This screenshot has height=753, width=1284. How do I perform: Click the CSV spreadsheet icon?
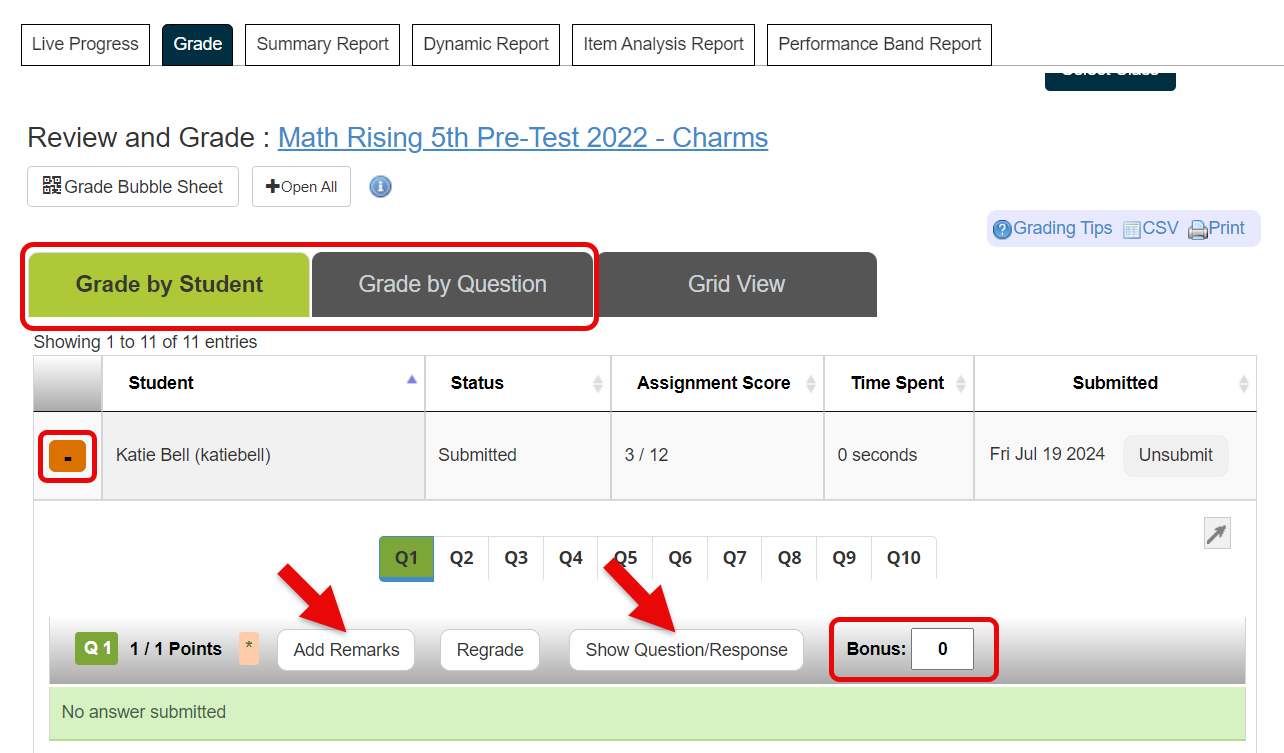pyautogui.click(x=1132, y=230)
